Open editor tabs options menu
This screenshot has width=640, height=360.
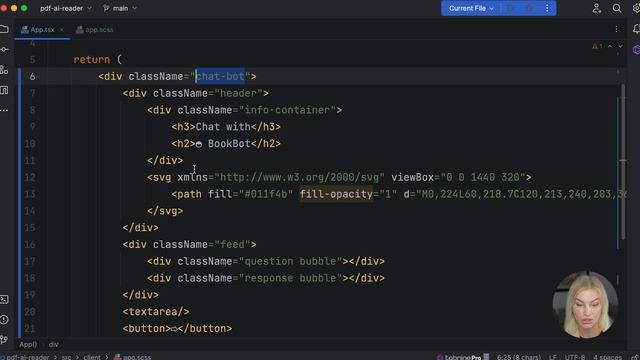616,29
